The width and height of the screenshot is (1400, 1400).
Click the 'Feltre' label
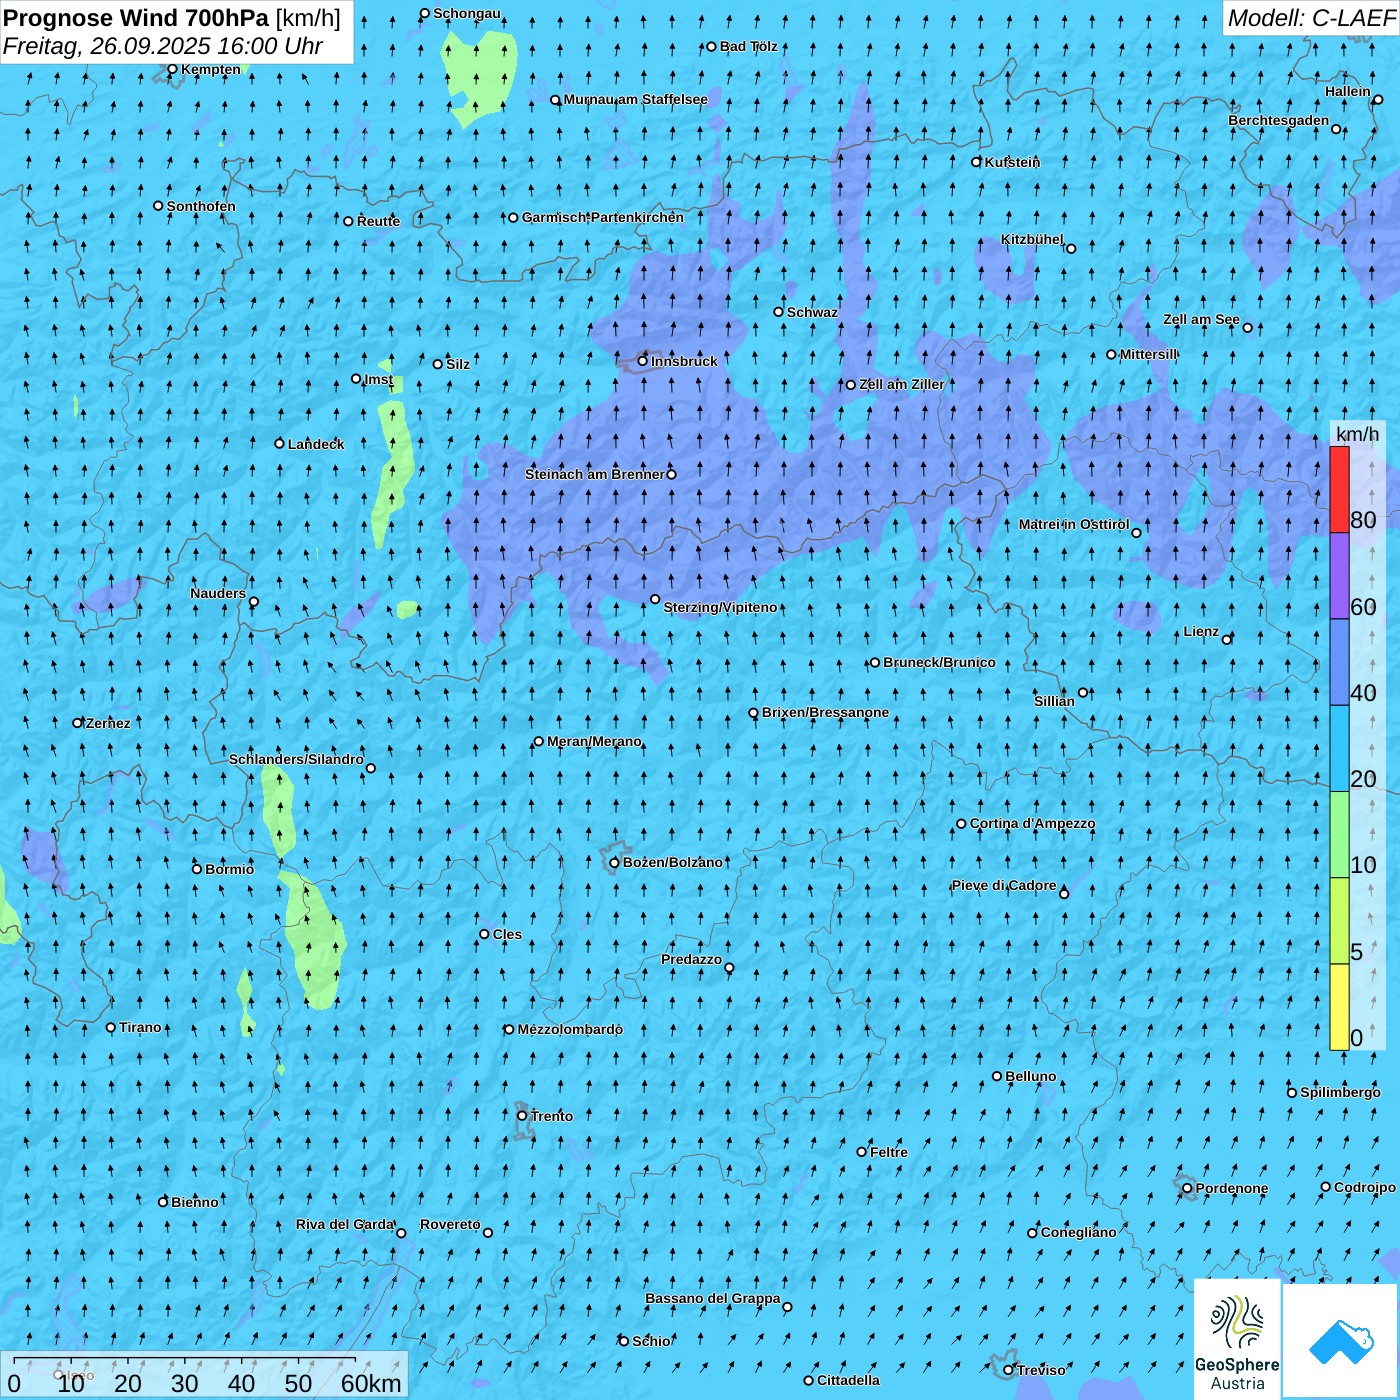tap(889, 1152)
